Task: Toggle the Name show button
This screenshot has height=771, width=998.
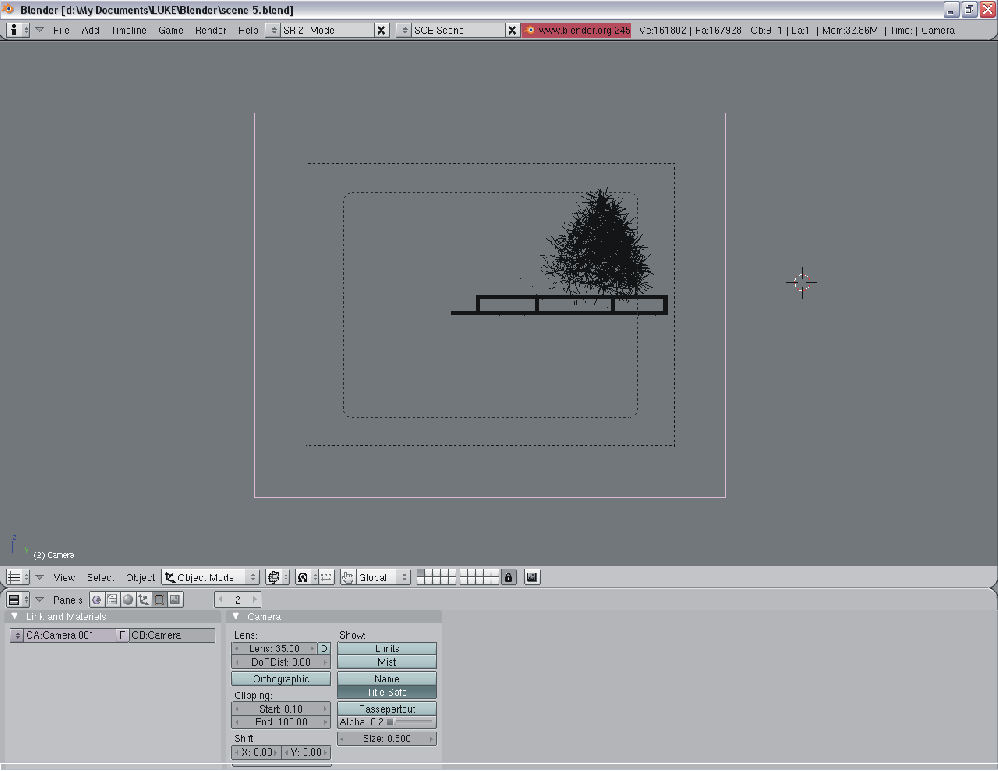Action: point(387,679)
